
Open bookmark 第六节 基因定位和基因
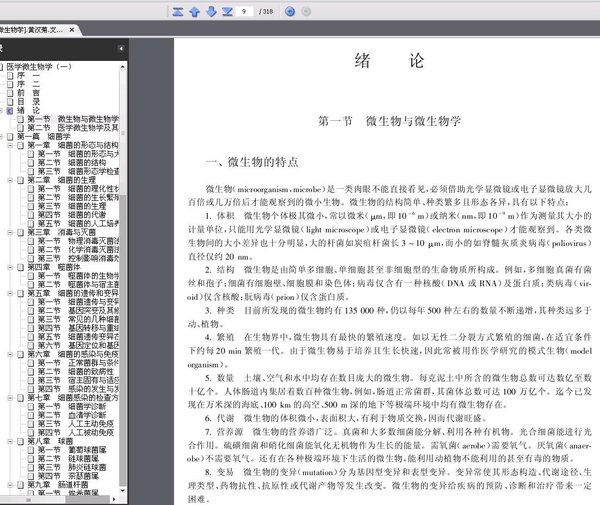click(x=78, y=345)
